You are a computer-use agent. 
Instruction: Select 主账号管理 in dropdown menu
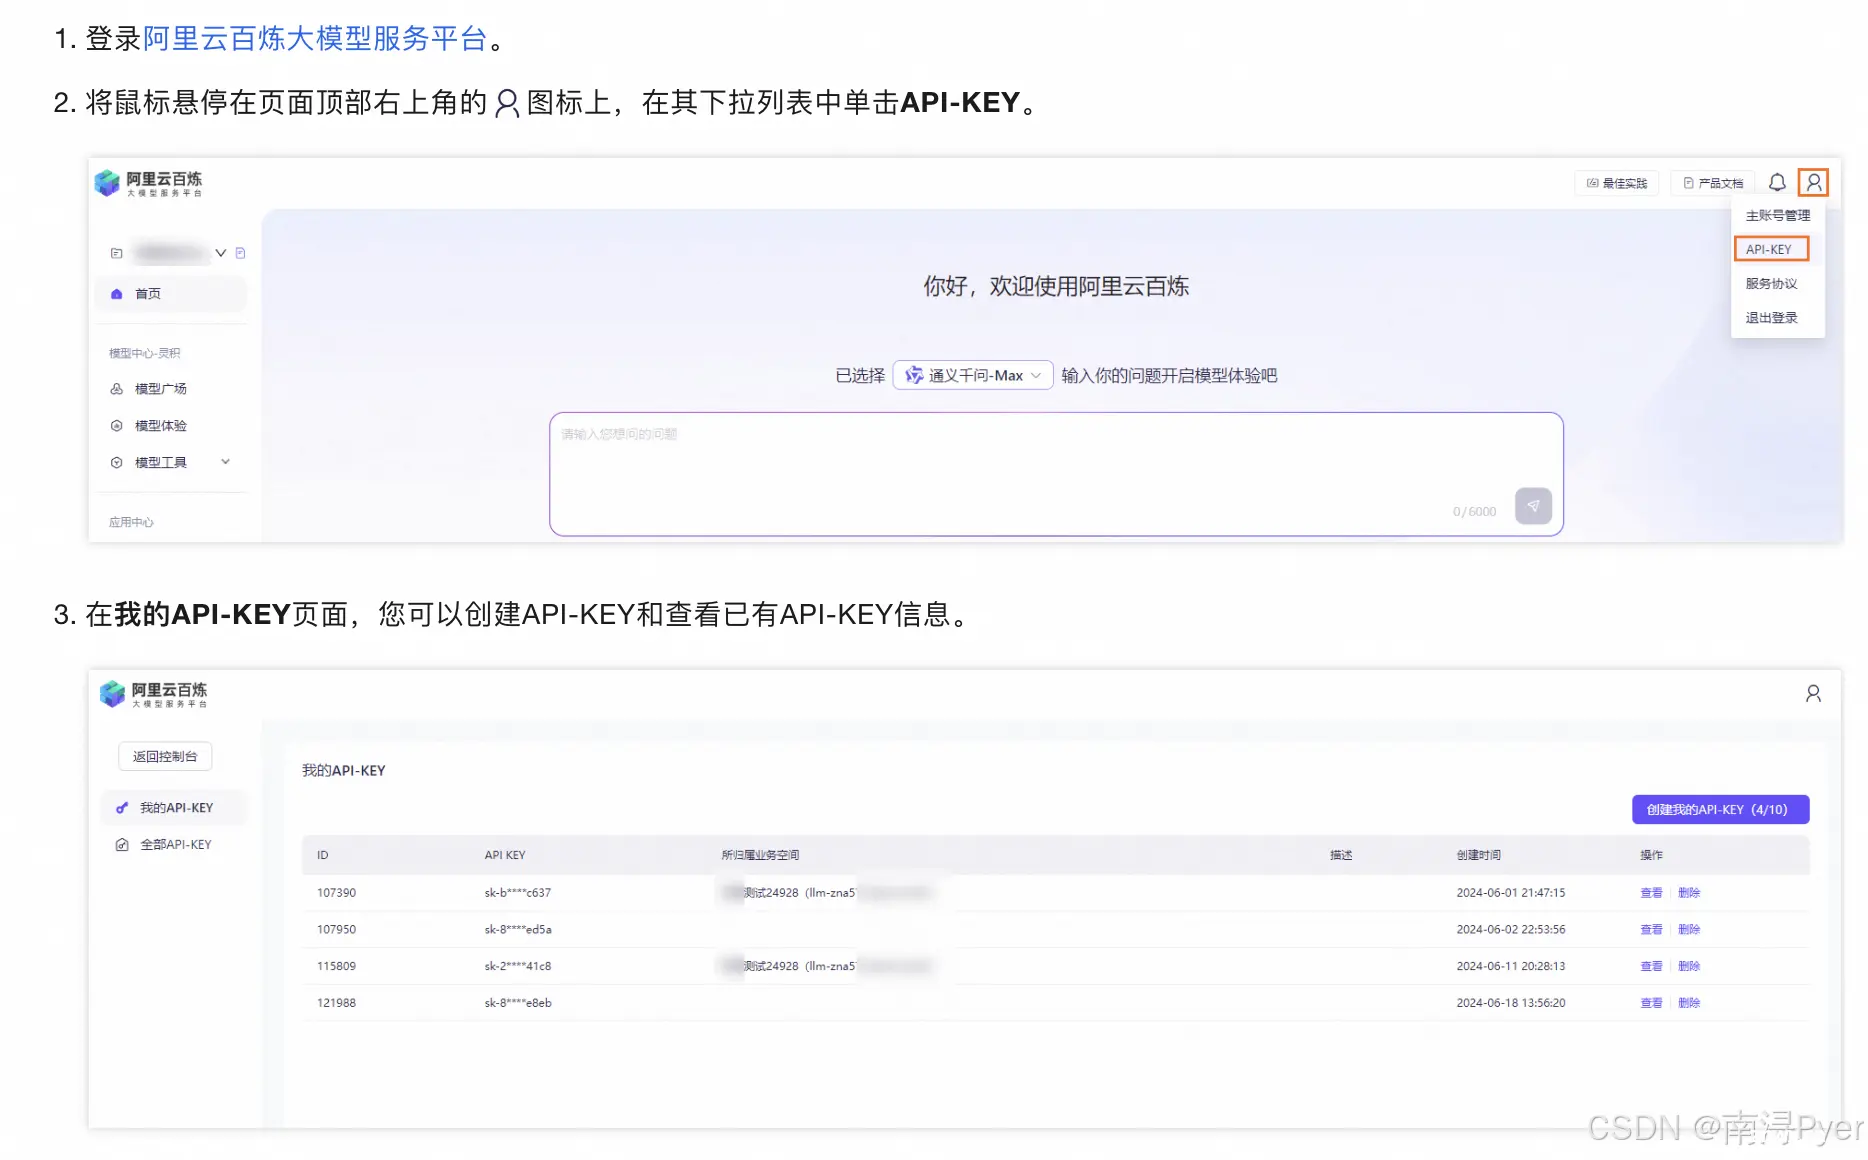coord(1777,215)
